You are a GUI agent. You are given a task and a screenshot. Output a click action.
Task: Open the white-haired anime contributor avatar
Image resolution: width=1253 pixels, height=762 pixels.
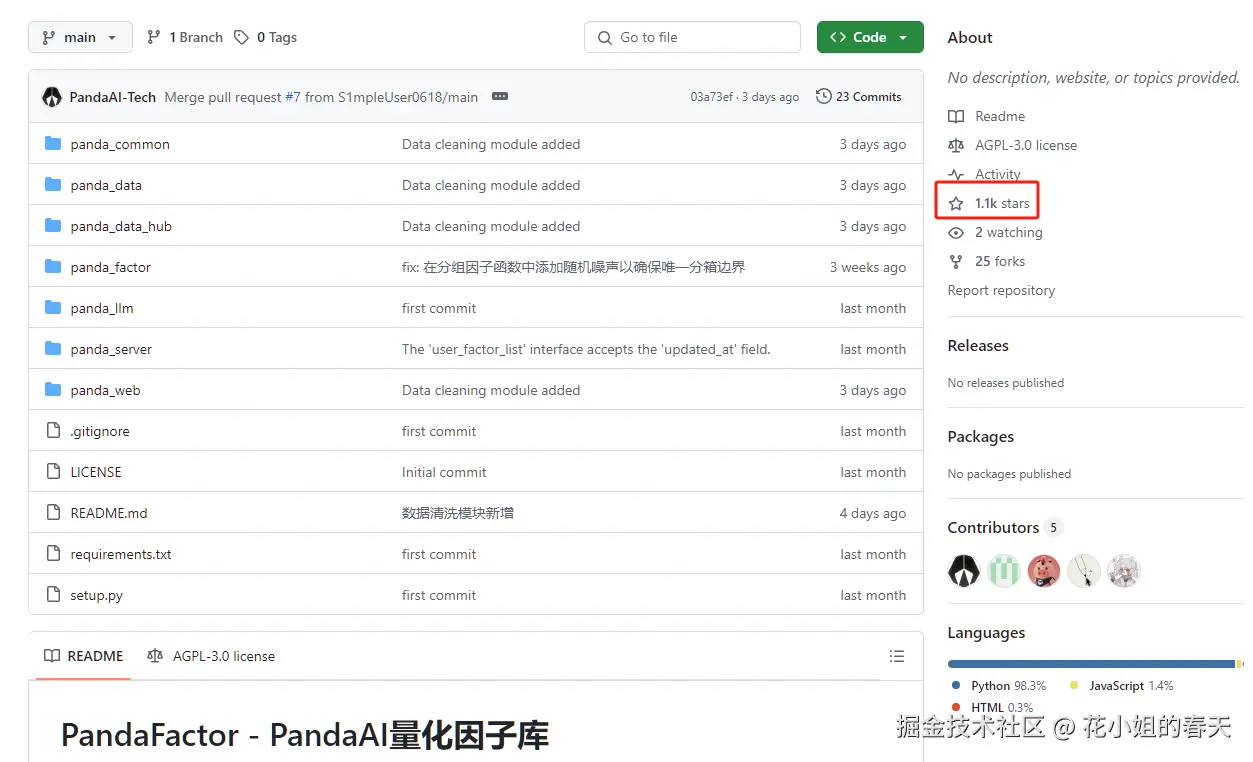1124,571
